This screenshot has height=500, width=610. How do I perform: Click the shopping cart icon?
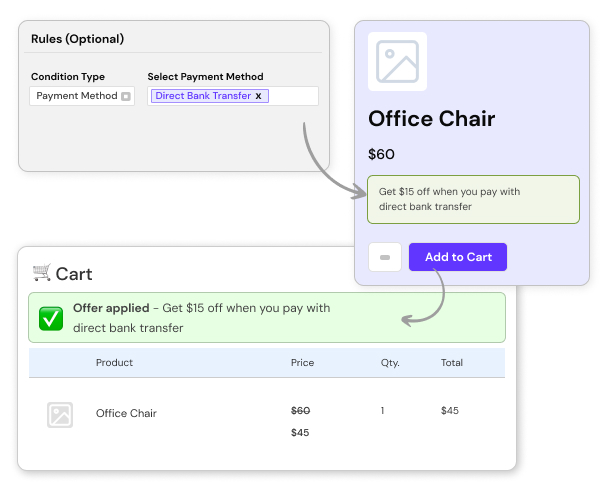pos(41,272)
